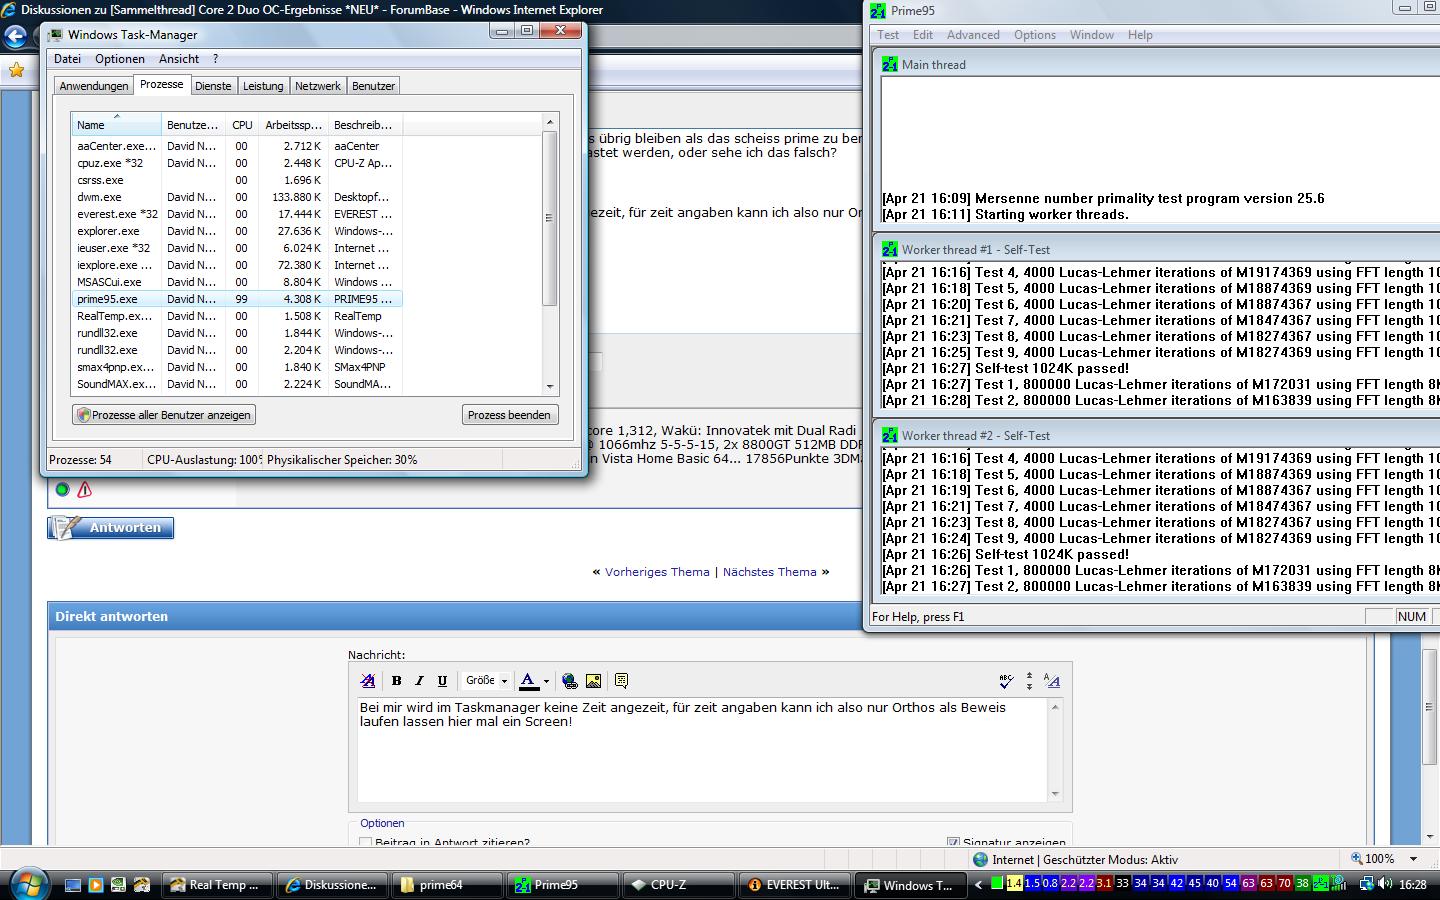Open the Ansicht menu in Task-Manager
1440x900 pixels.
coord(178,59)
